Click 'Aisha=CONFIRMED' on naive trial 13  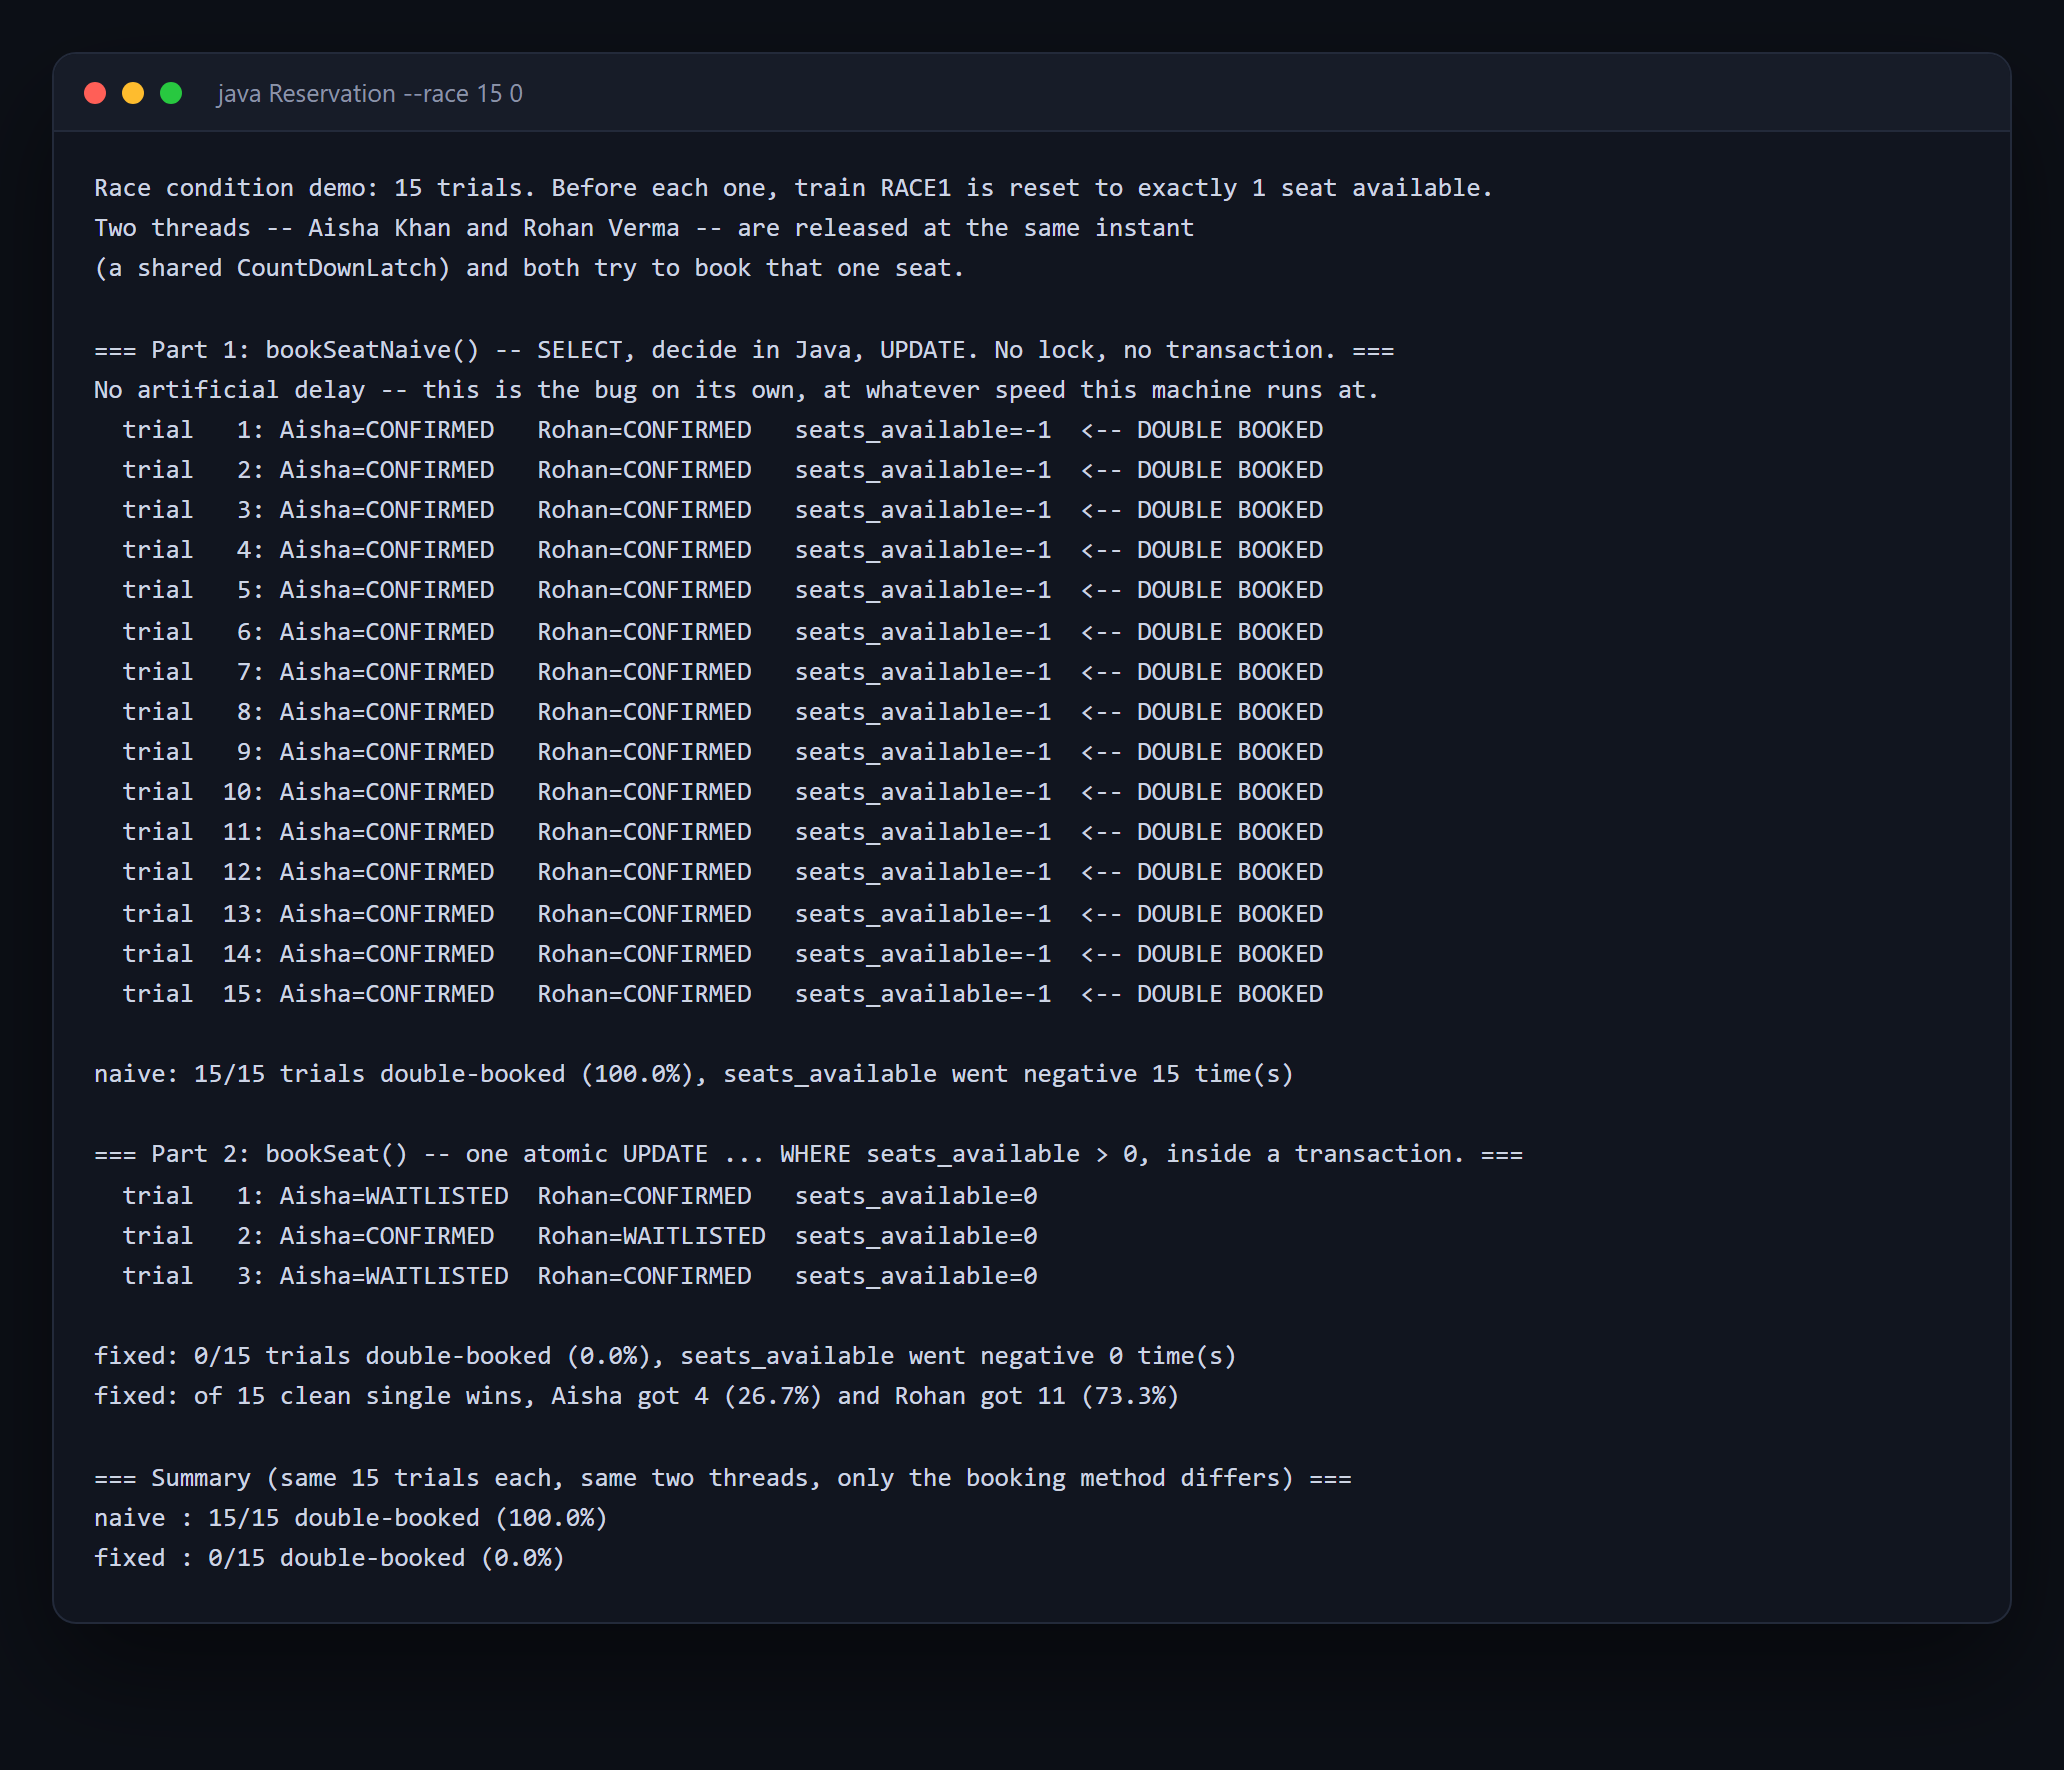(x=387, y=914)
